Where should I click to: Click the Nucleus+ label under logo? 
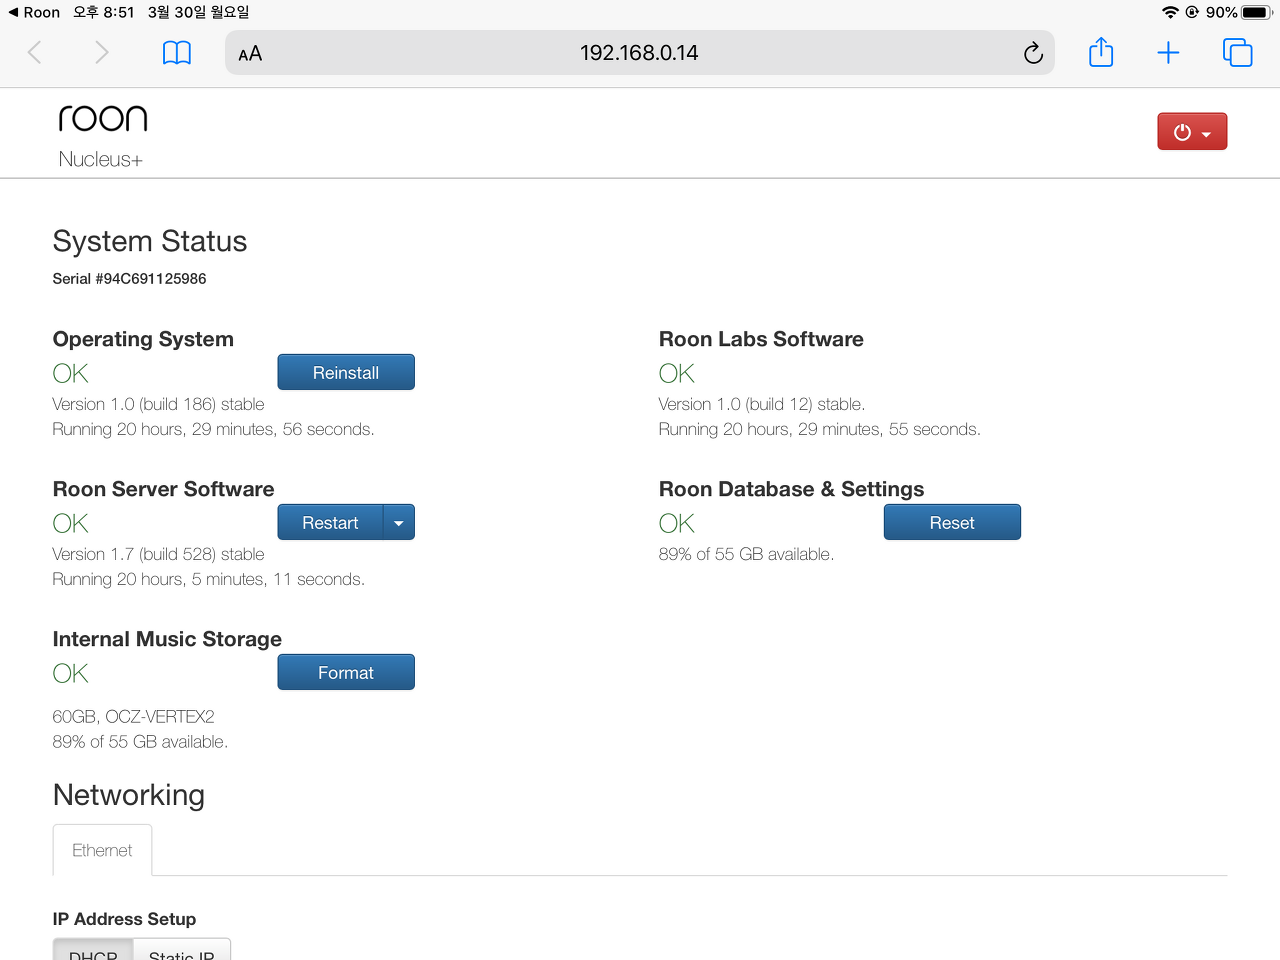click(101, 159)
